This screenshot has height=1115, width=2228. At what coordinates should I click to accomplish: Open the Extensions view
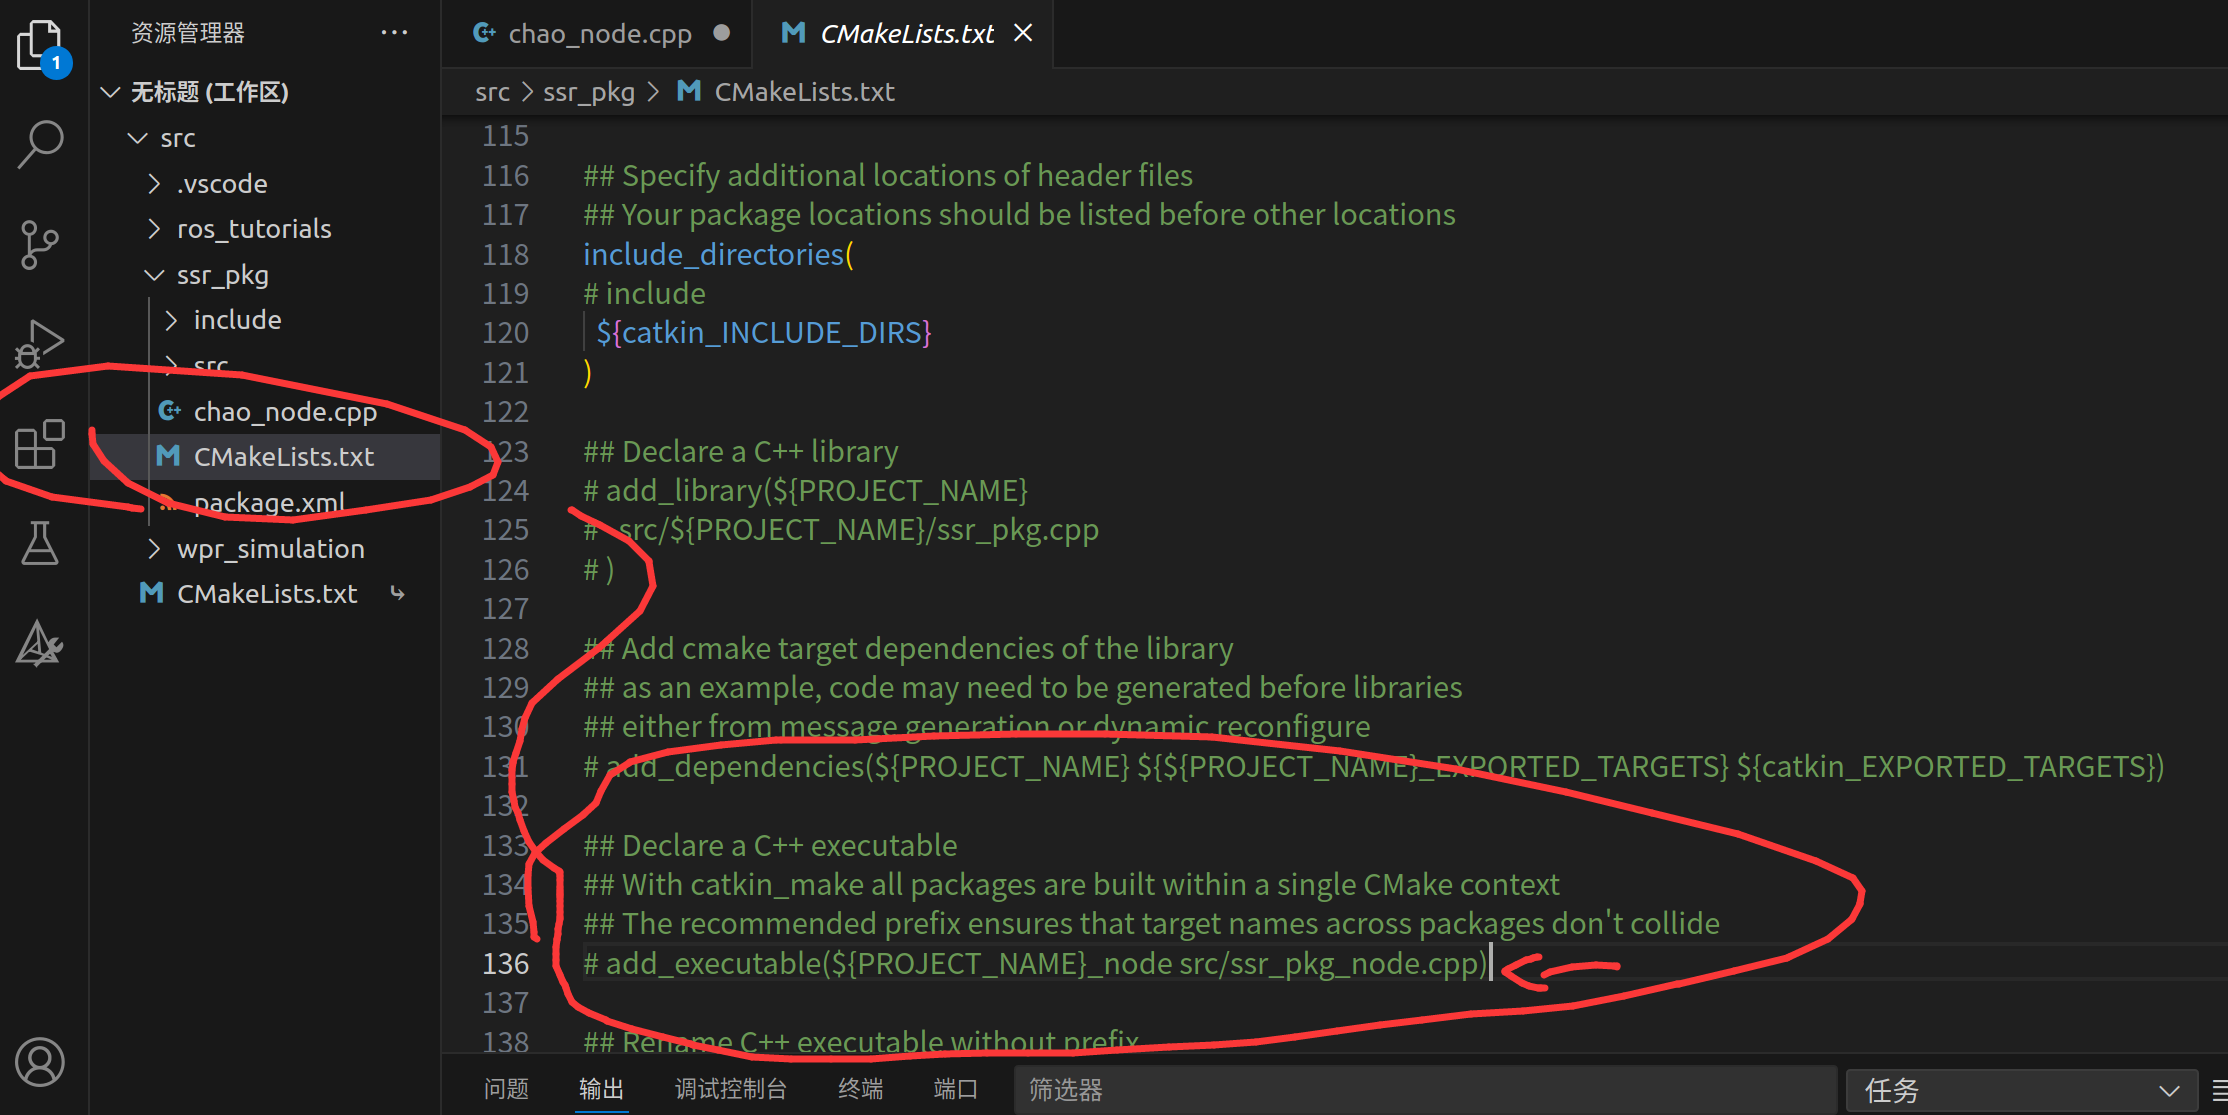(x=40, y=445)
